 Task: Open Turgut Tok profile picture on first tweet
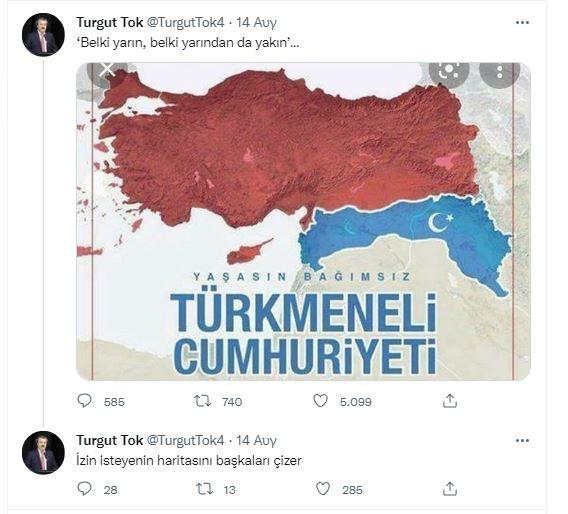tap(43, 35)
